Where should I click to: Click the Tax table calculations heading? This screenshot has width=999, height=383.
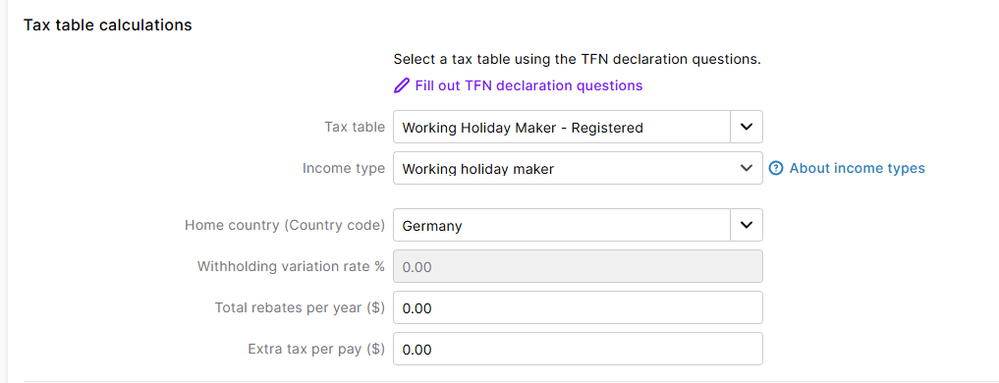pos(108,25)
